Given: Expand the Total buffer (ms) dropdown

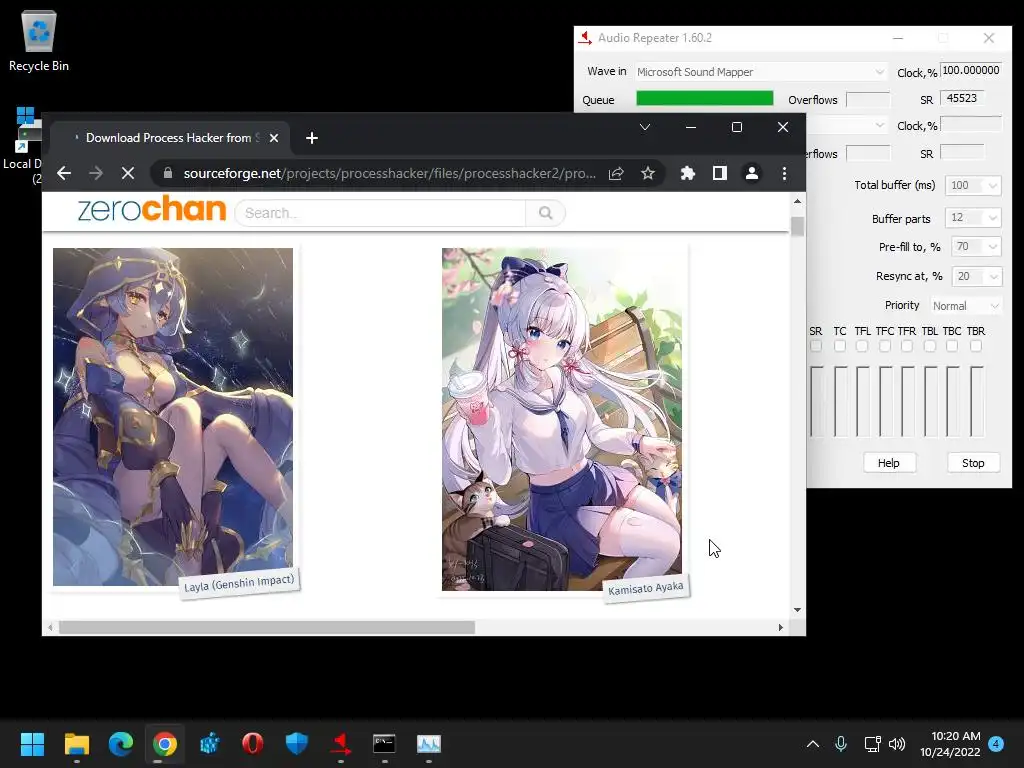Looking at the screenshot, I should [x=993, y=185].
